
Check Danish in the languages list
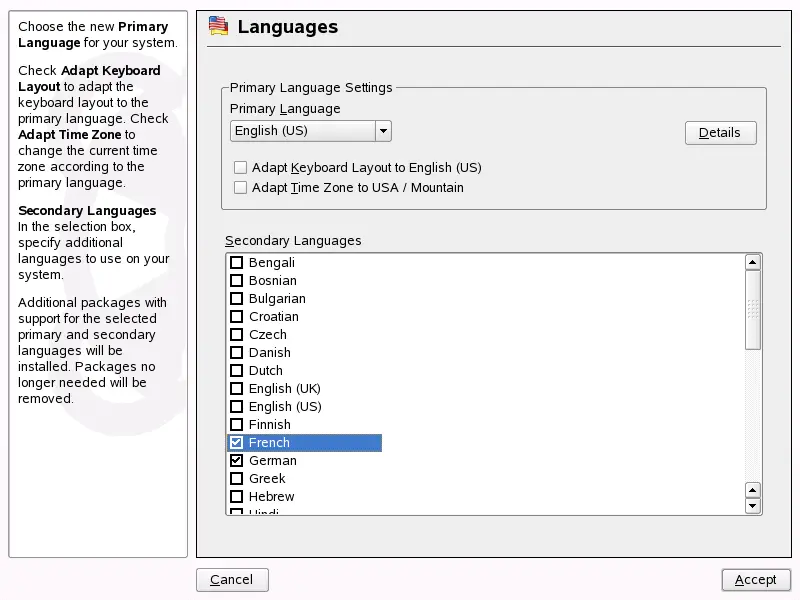pyautogui.click(x=237, y=353)
